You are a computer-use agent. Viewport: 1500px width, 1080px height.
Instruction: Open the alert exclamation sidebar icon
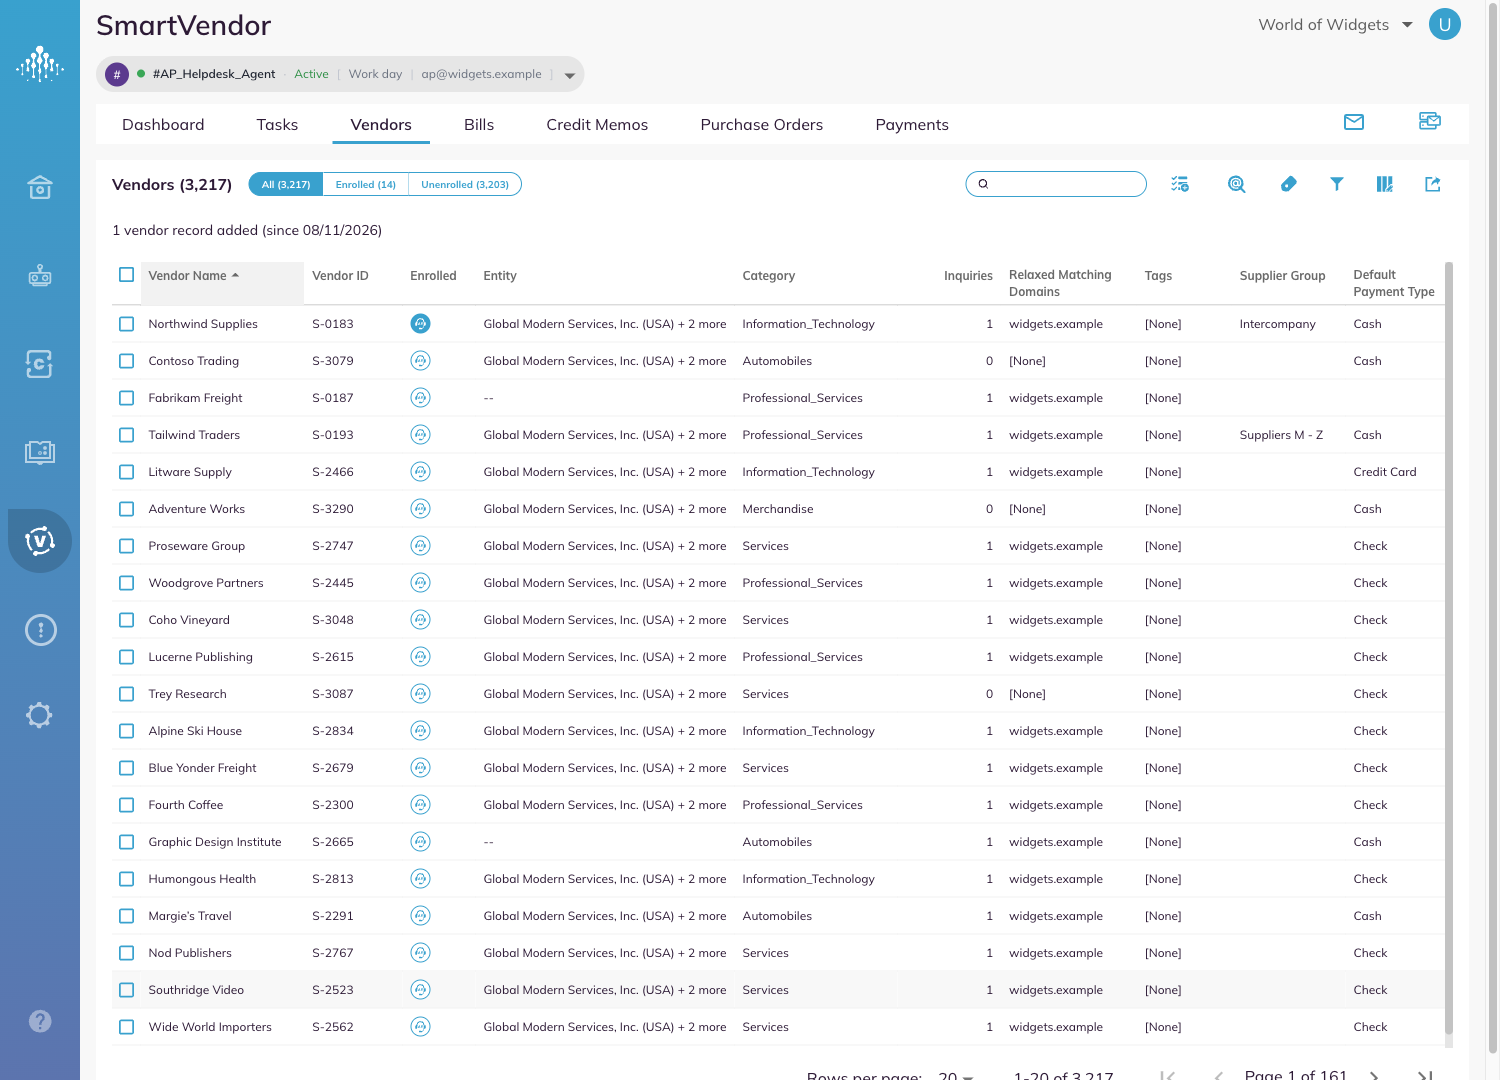coord(40,630)
